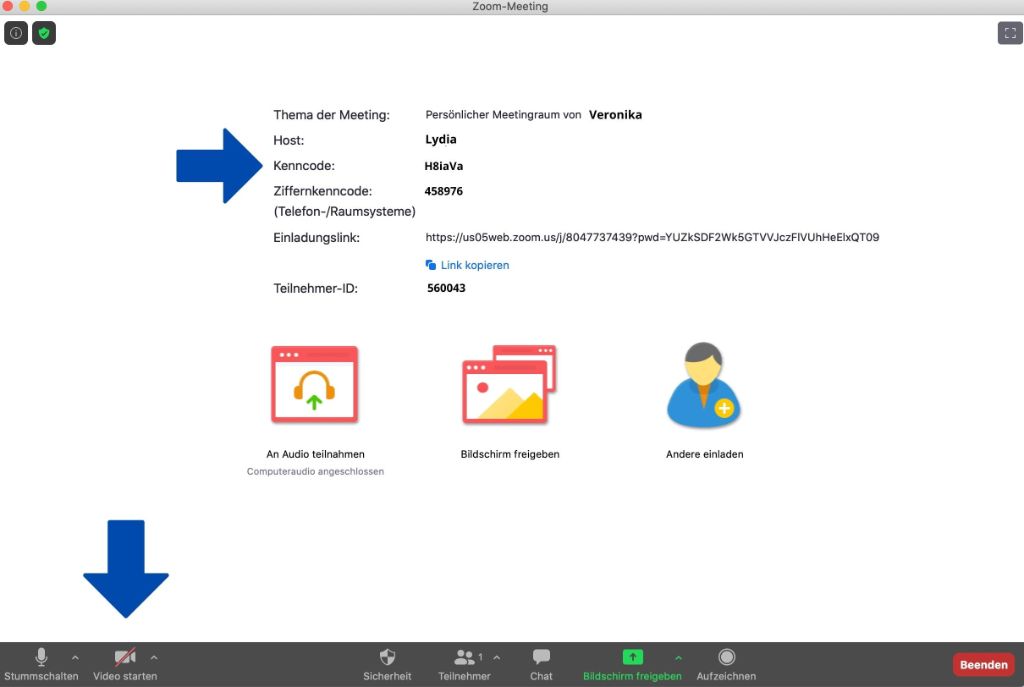1024x687 pixels.
Task: Click the Kenncode value H8iaVa
Action: click(443, 166)
